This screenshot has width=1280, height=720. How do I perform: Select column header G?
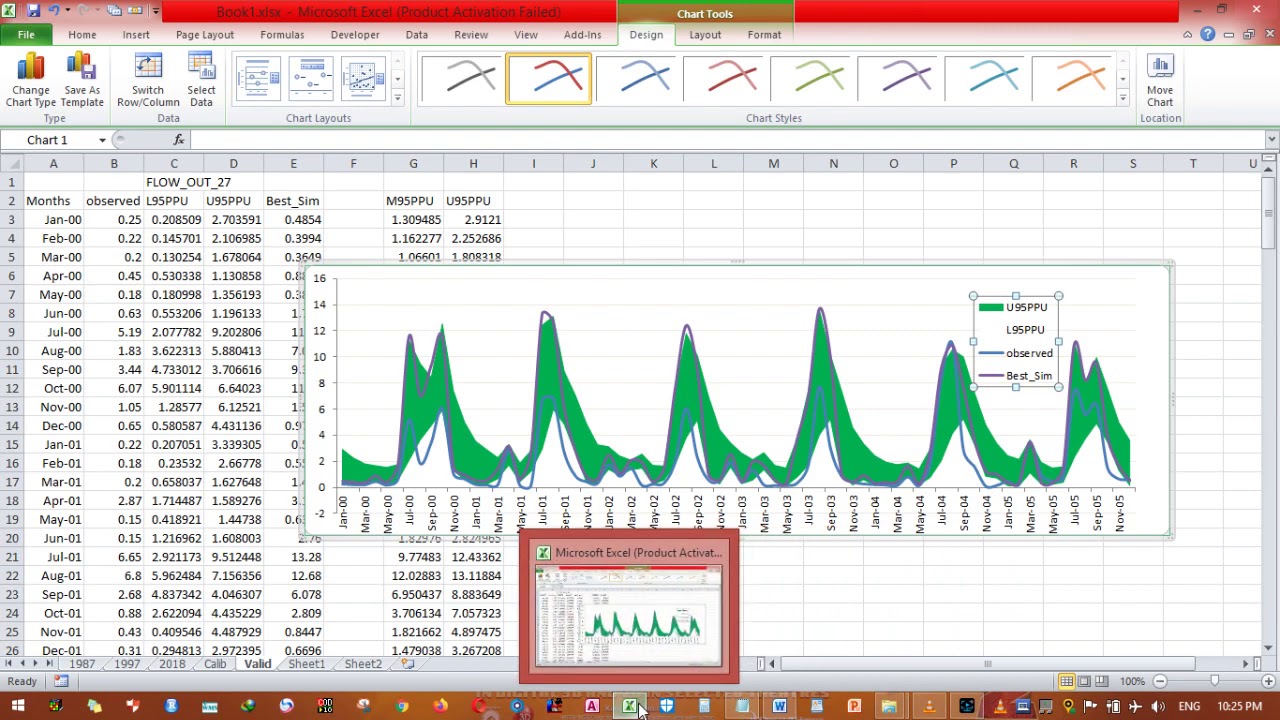[413, 164]
